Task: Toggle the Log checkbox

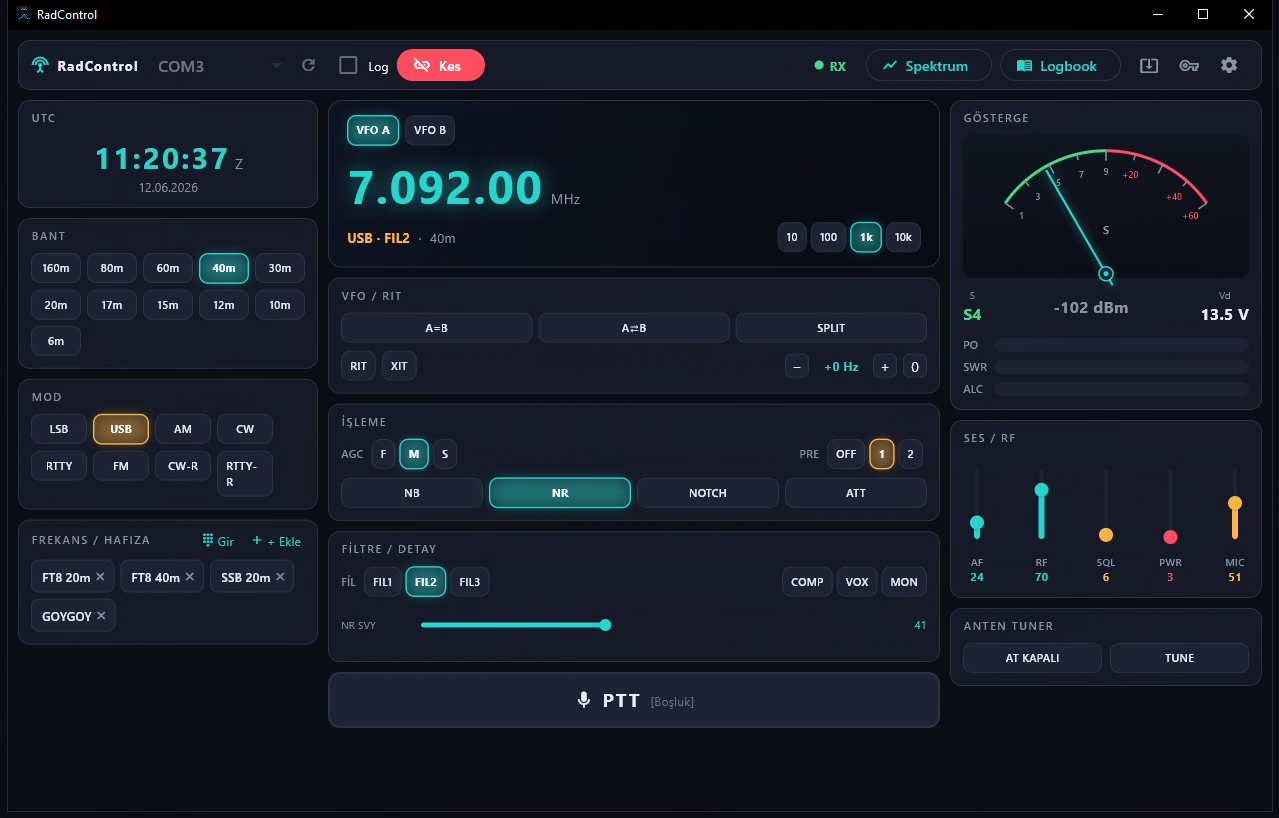Action: pyautogui.click(x=348, y=65)
